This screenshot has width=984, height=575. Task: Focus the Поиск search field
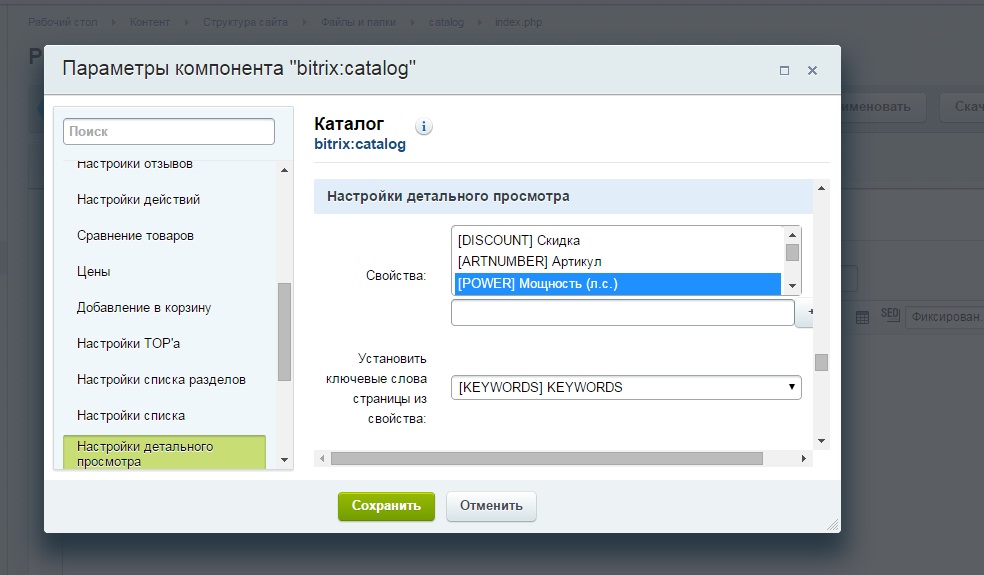(x=168, y=131)
